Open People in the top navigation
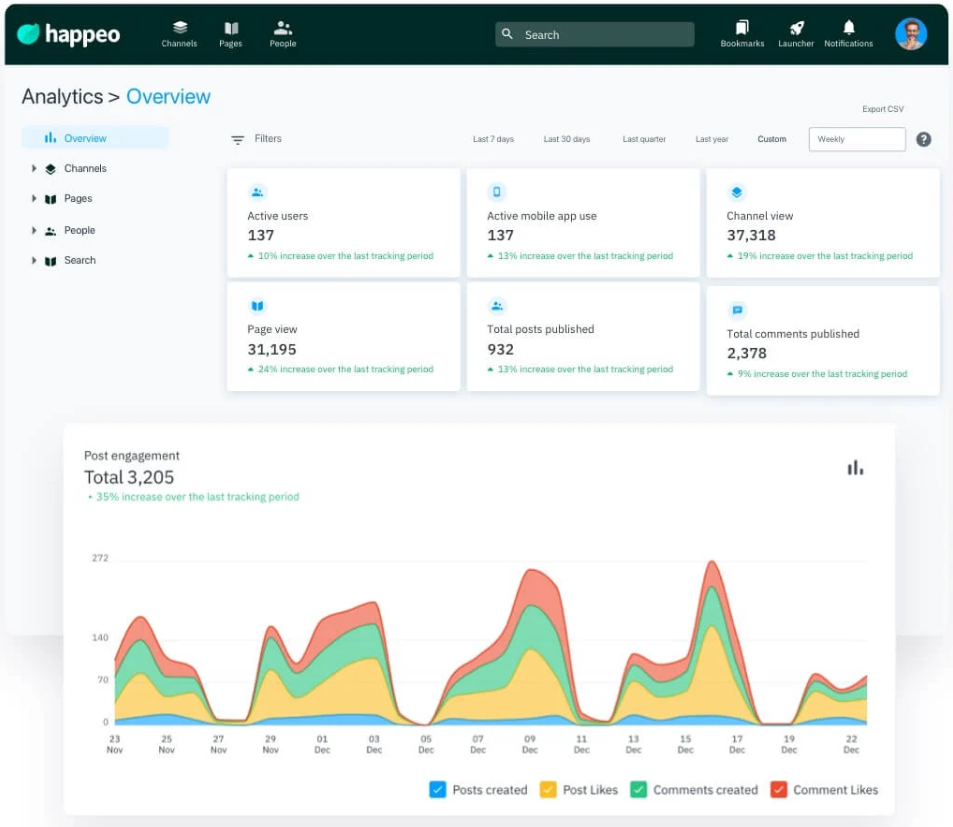 283,34
